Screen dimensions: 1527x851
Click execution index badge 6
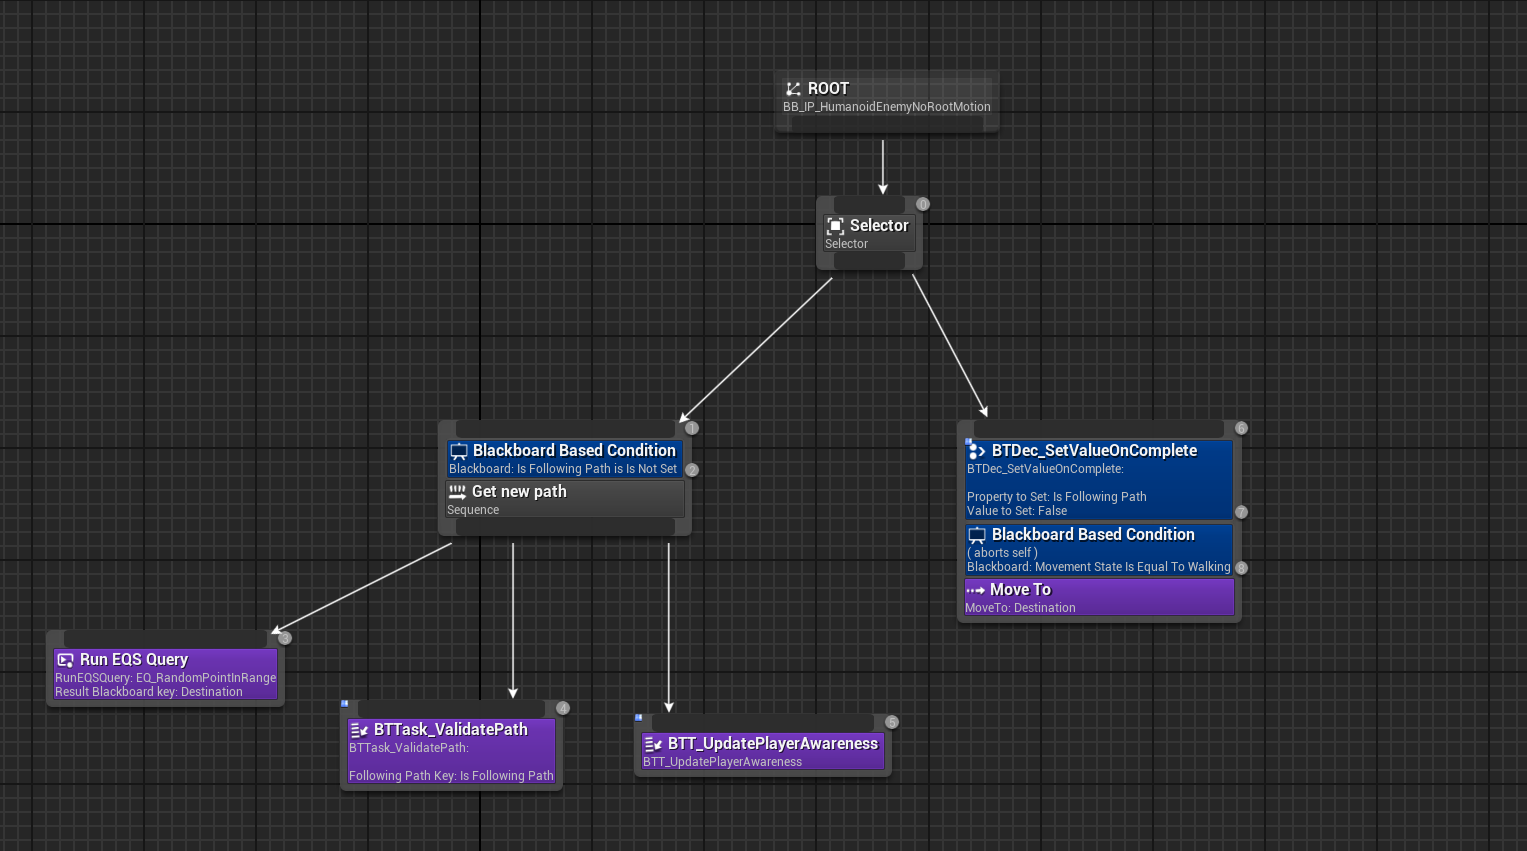1241,428
